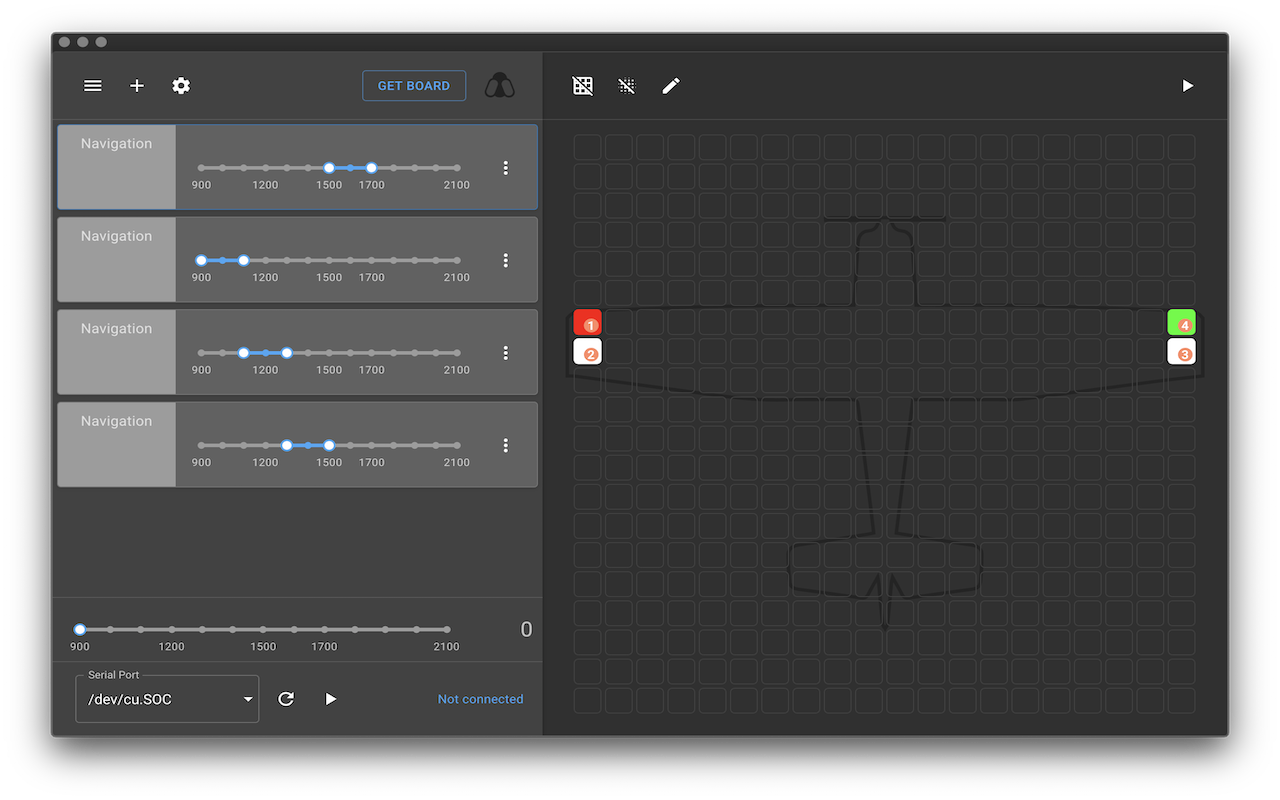1280x800 pixels.
Task: Click the GET BOARD button
Action: [x=414, y=86]
